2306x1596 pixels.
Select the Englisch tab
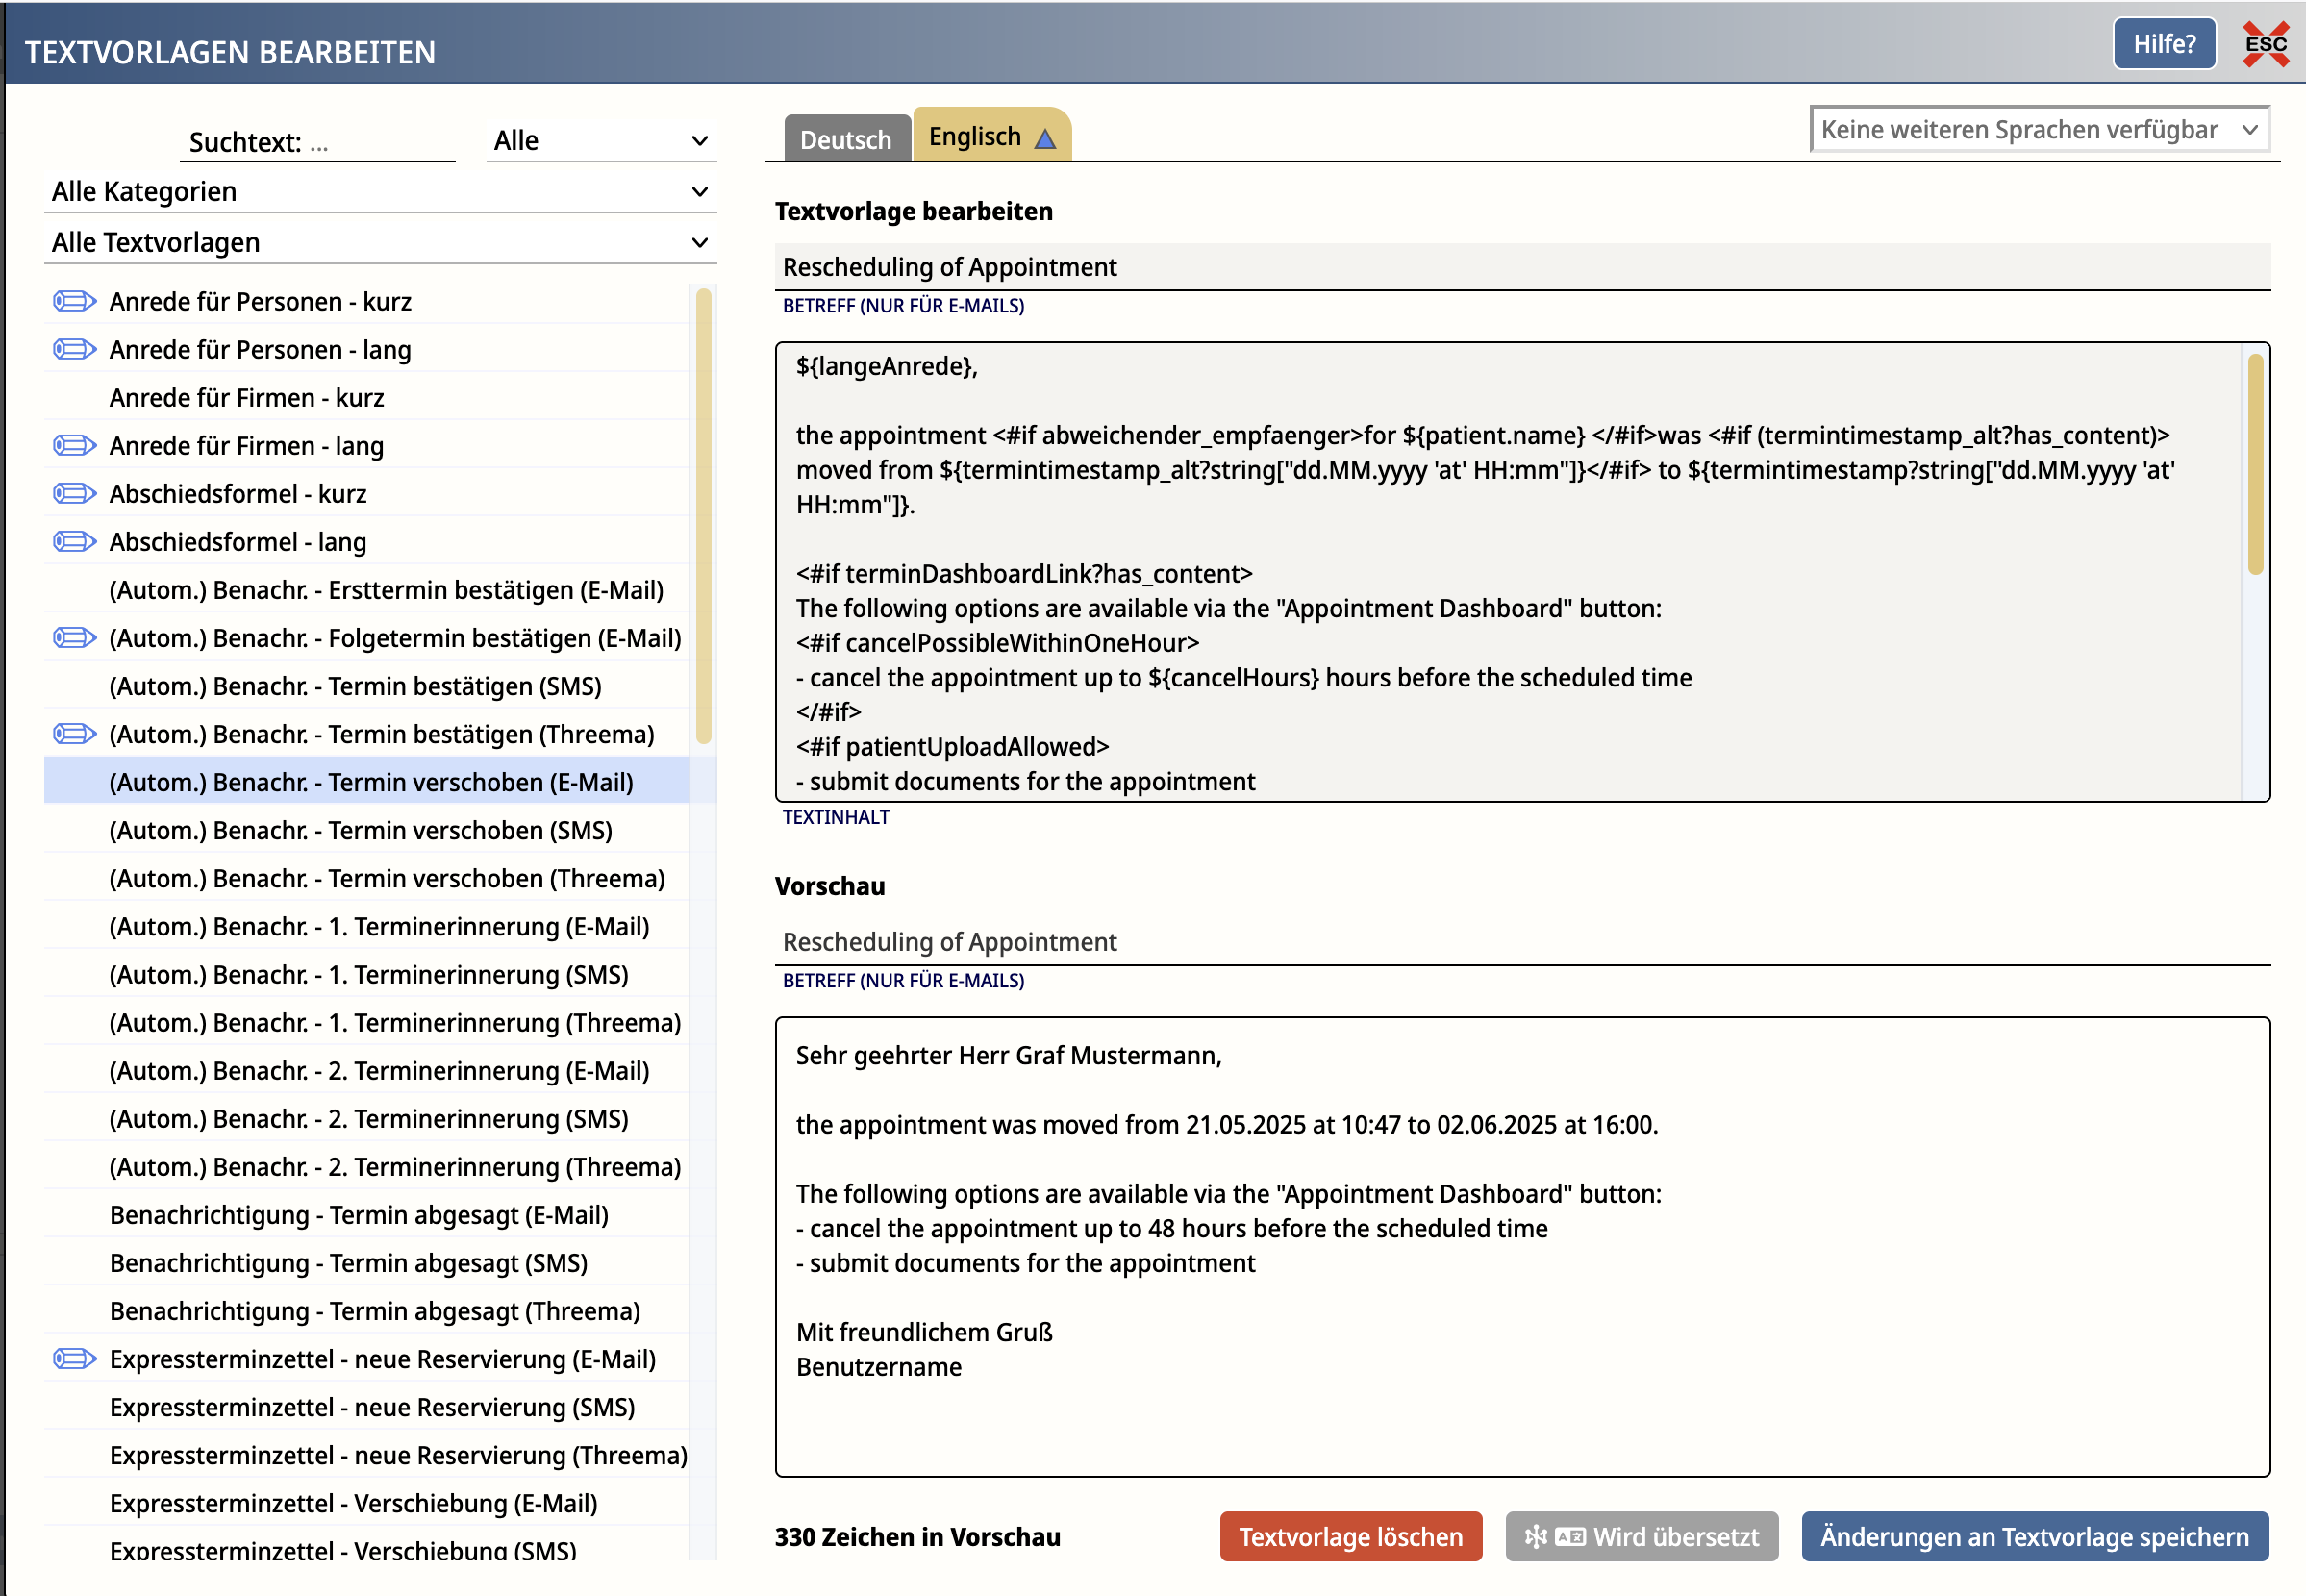[991, 135]
